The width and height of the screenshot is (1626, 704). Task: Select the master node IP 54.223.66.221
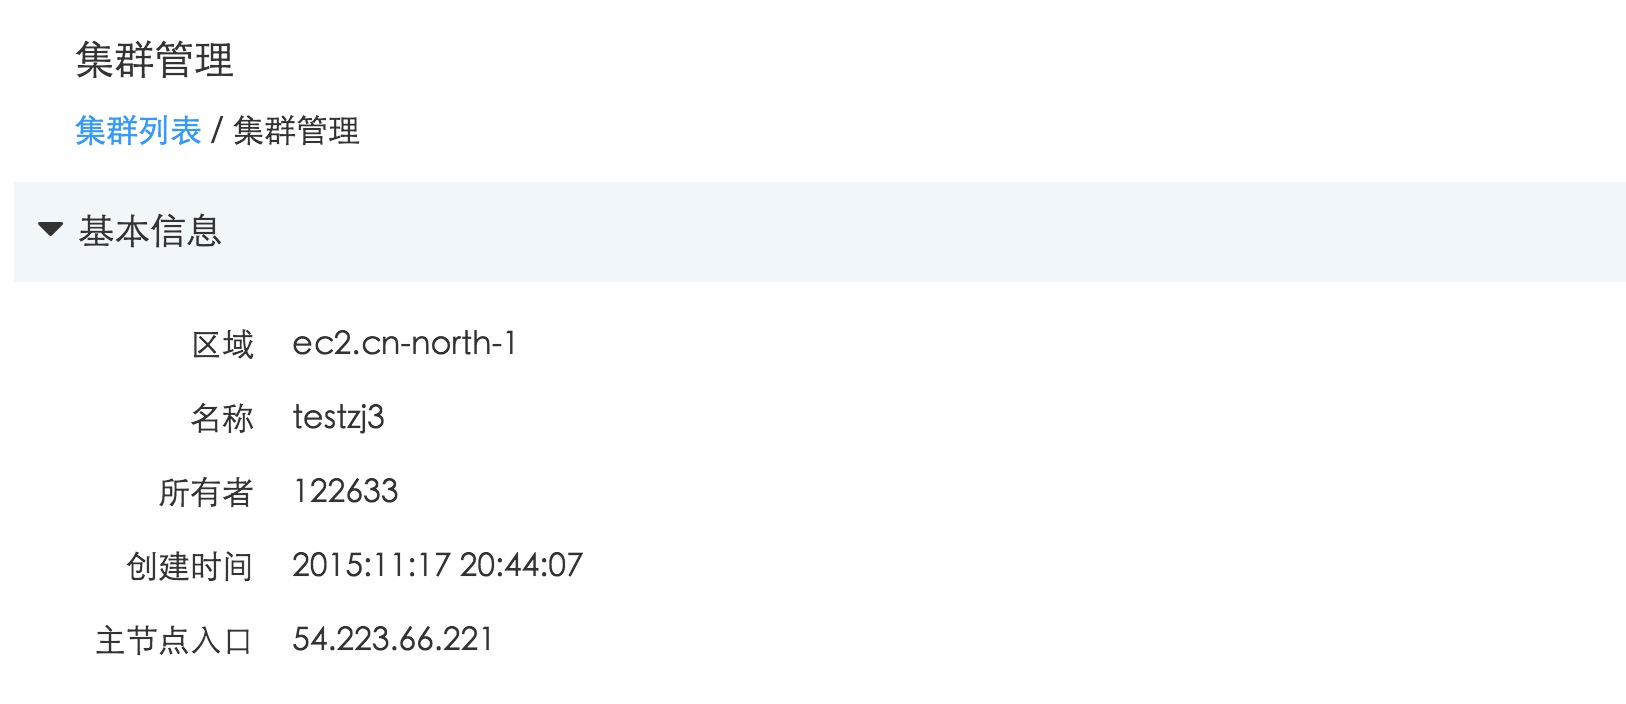(393, 639)
